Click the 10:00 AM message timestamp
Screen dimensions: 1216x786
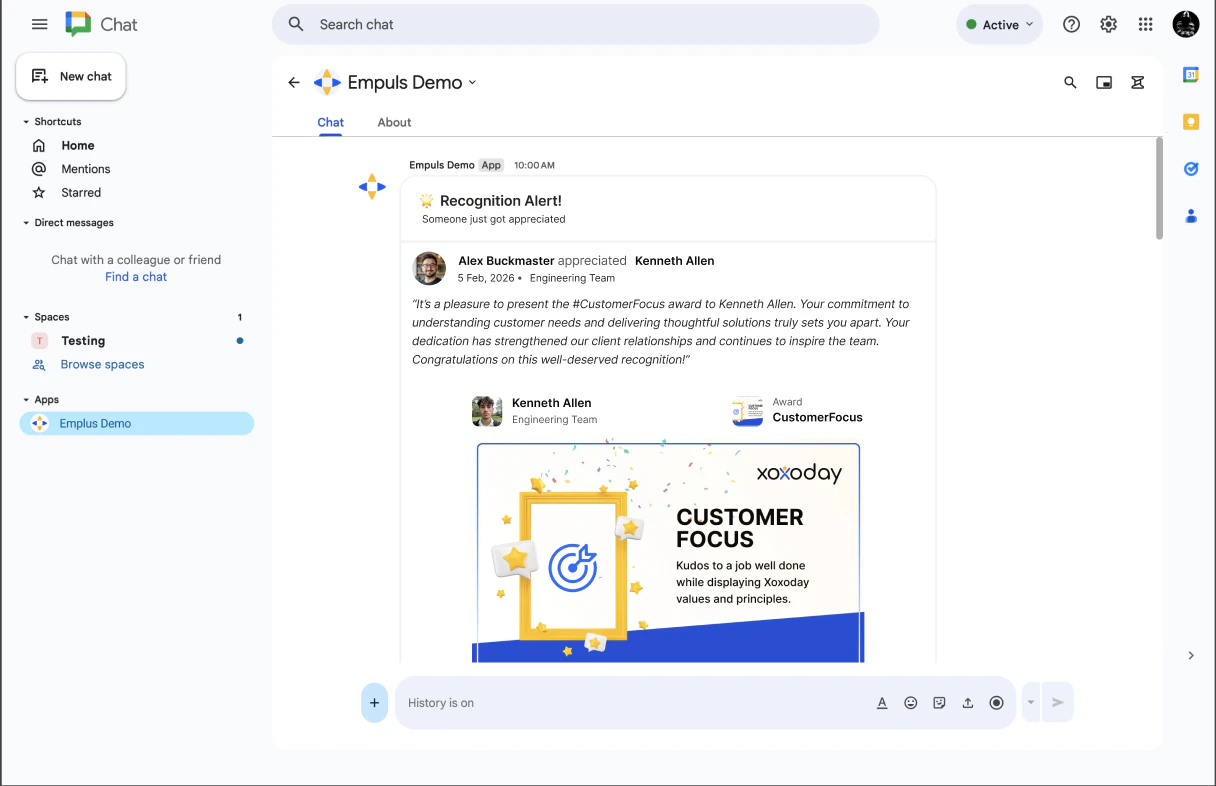534,165
